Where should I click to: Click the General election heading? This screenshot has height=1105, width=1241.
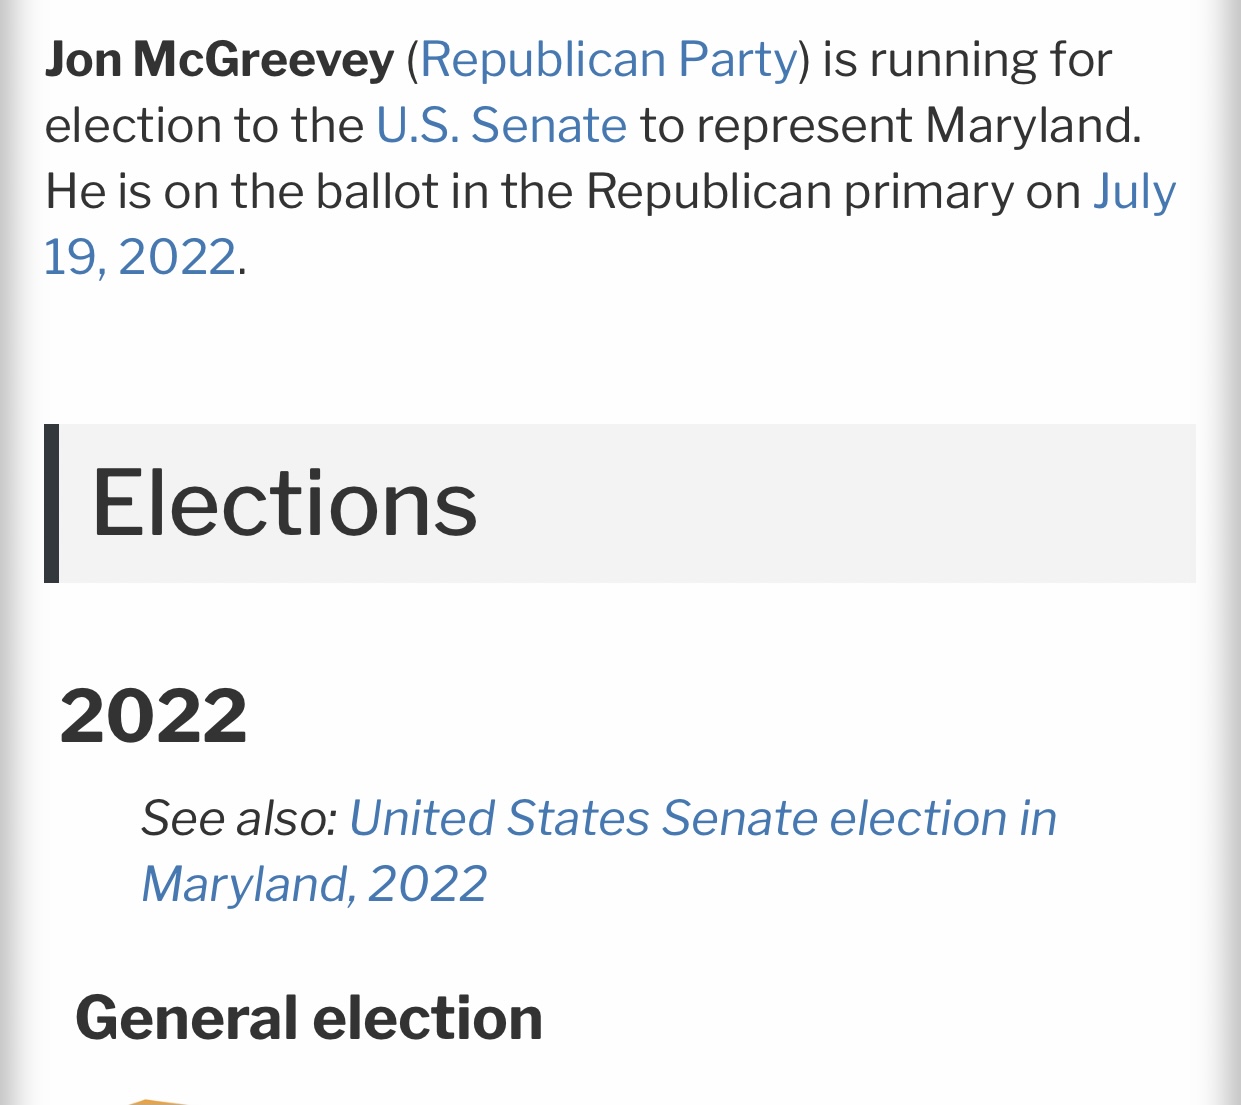tap(309, 1018)
